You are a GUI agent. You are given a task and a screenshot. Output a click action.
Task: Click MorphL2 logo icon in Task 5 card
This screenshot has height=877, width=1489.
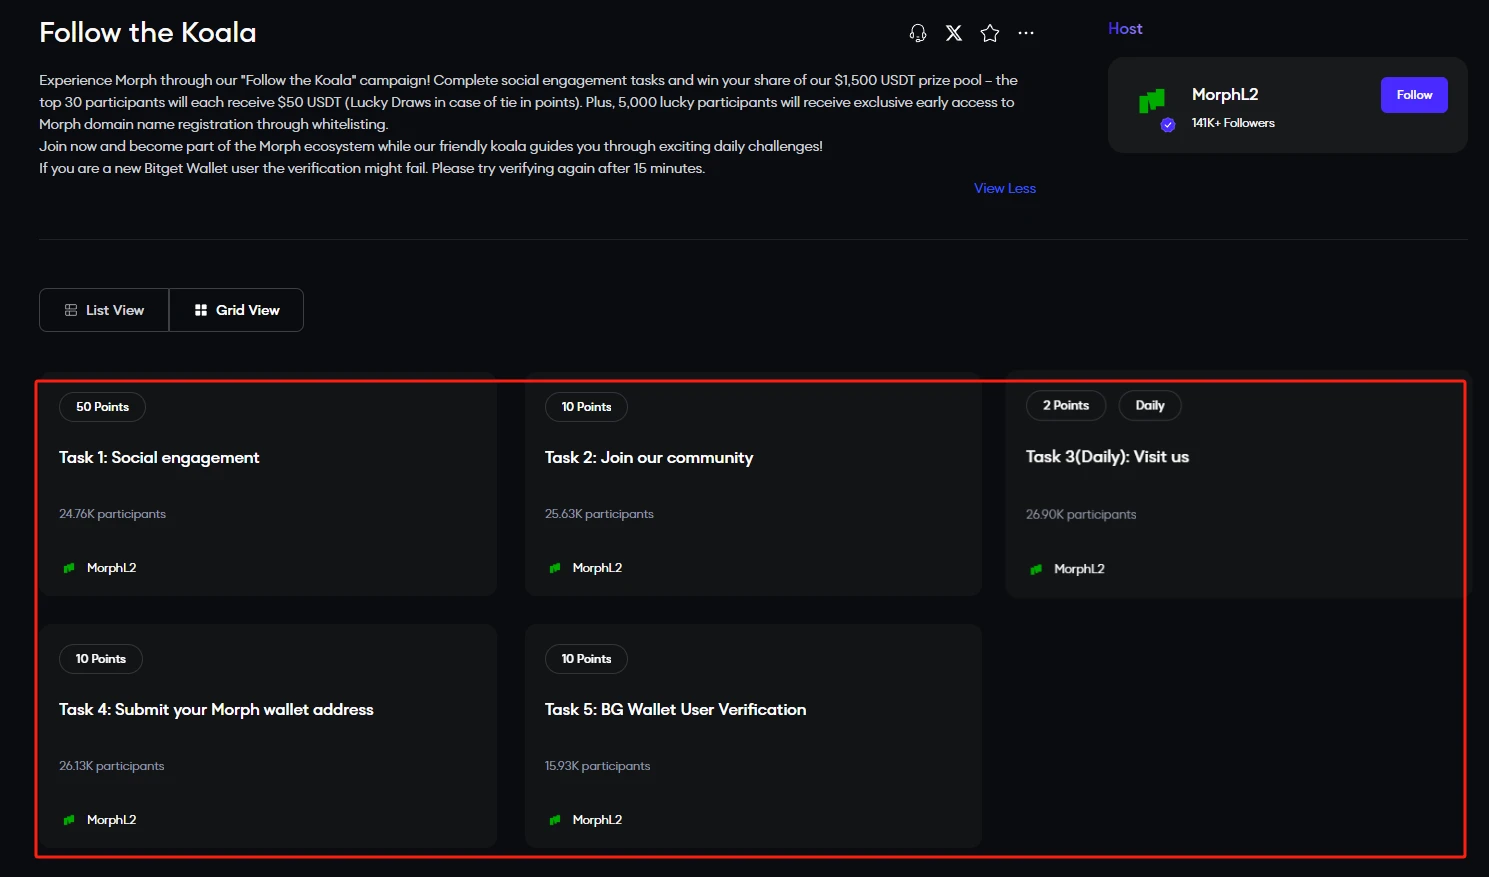click(x=555, y=820)
